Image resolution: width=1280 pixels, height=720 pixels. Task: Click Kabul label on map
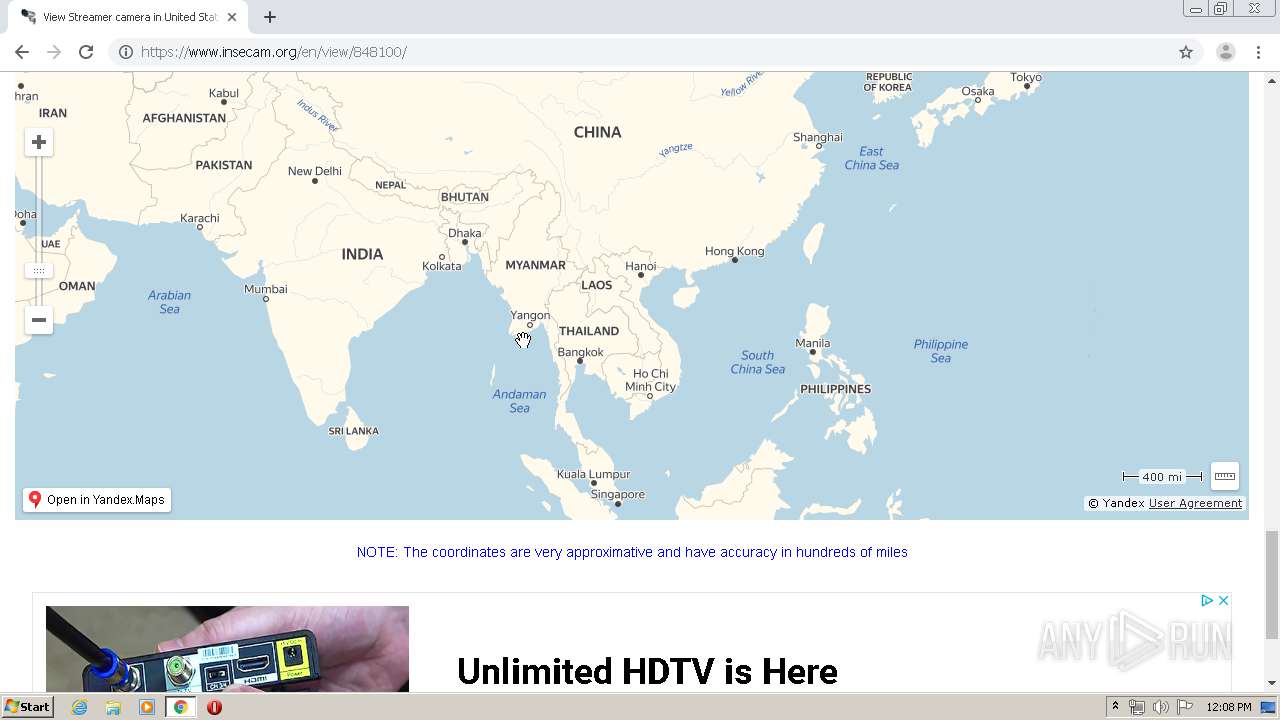pos(224,93)
